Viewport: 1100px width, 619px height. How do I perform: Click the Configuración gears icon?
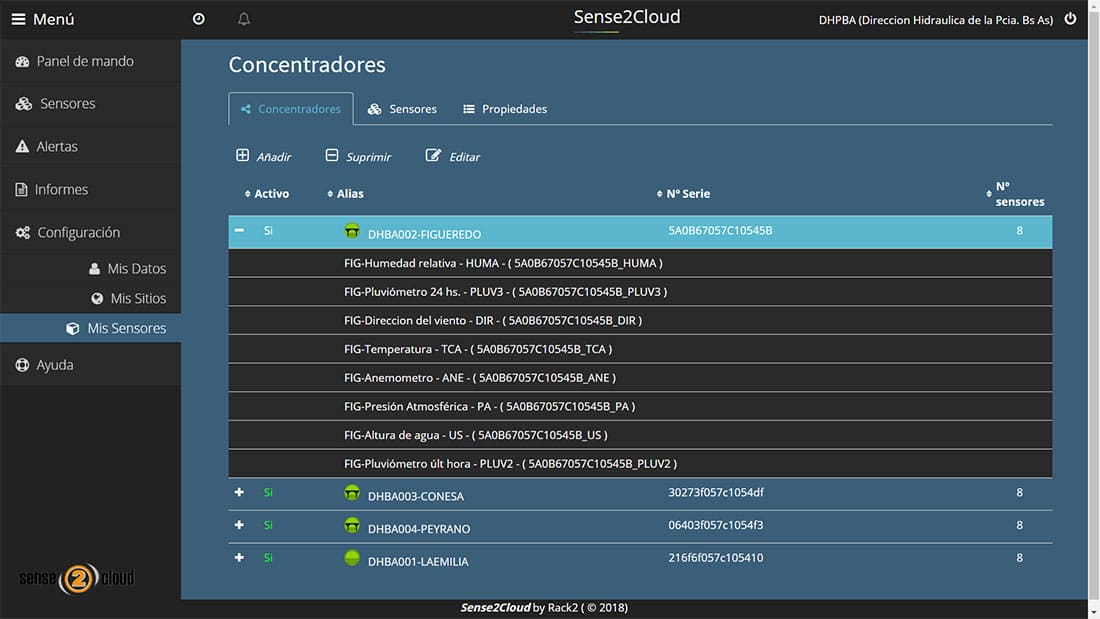tap(23, 232)
